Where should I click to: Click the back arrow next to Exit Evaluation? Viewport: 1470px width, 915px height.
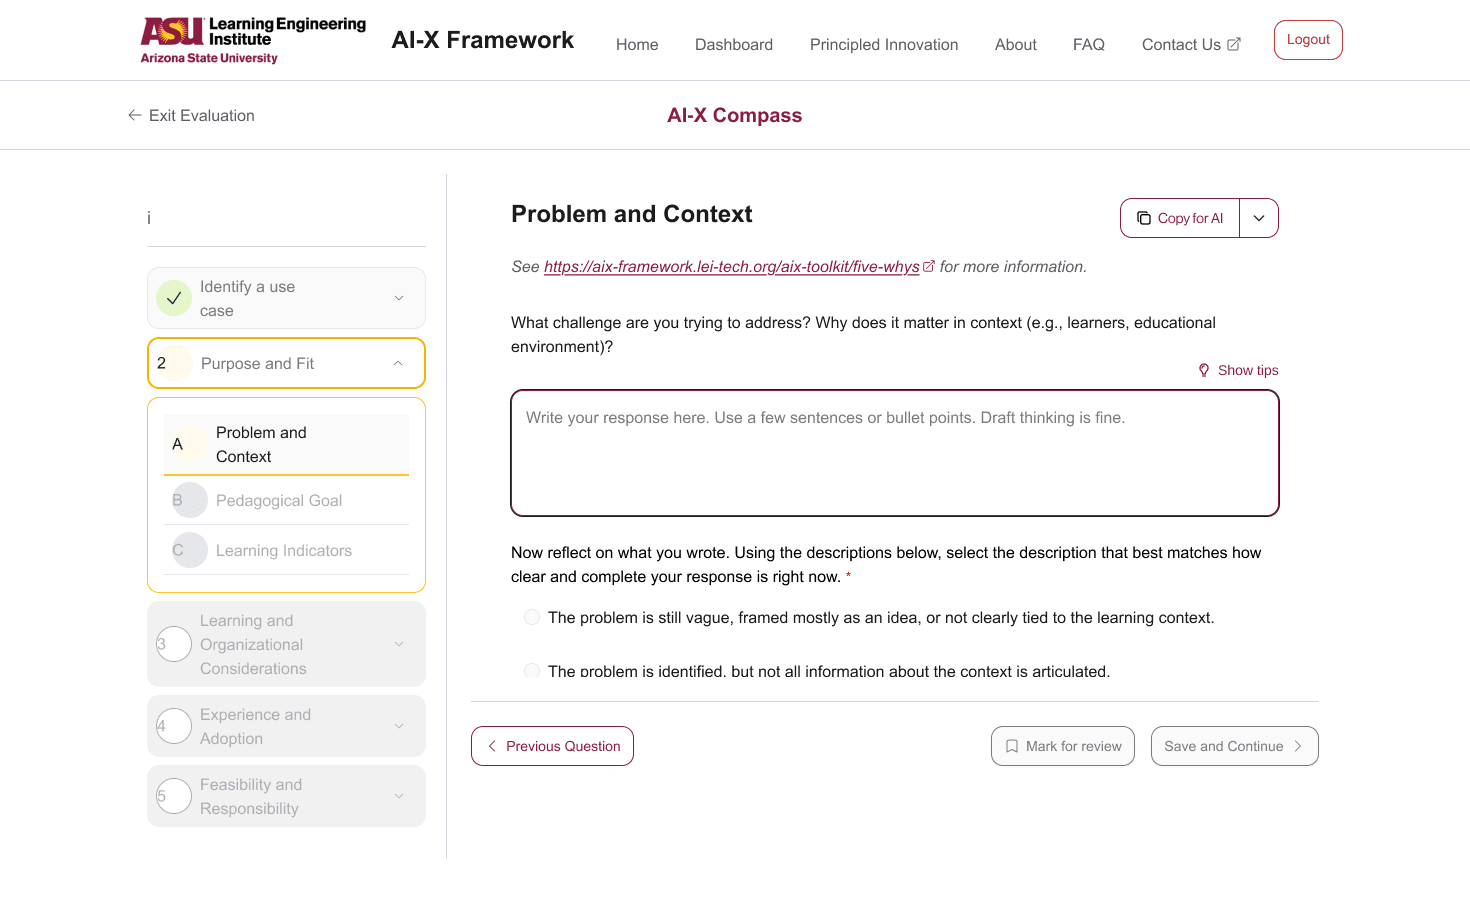(x=135, y=115)
